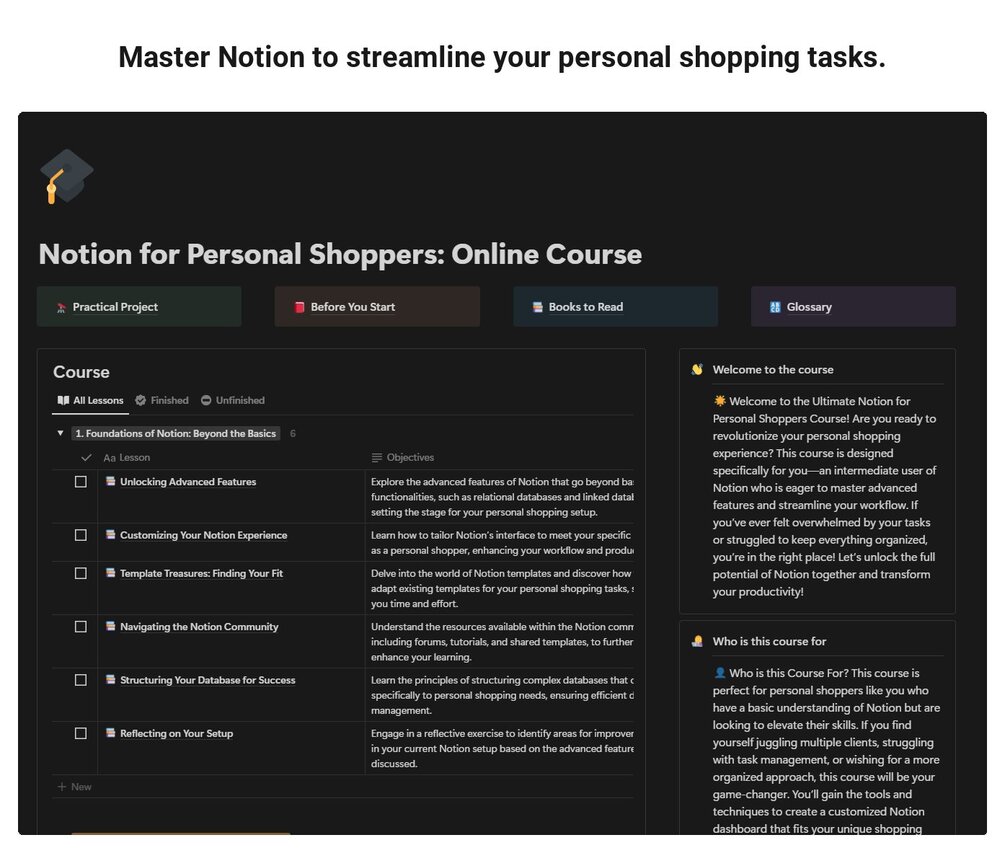Viewport: 1005px width, 853px height.
Task: Click page icon of Unlocking Advanced Features
Action: (x=111, y=481)
